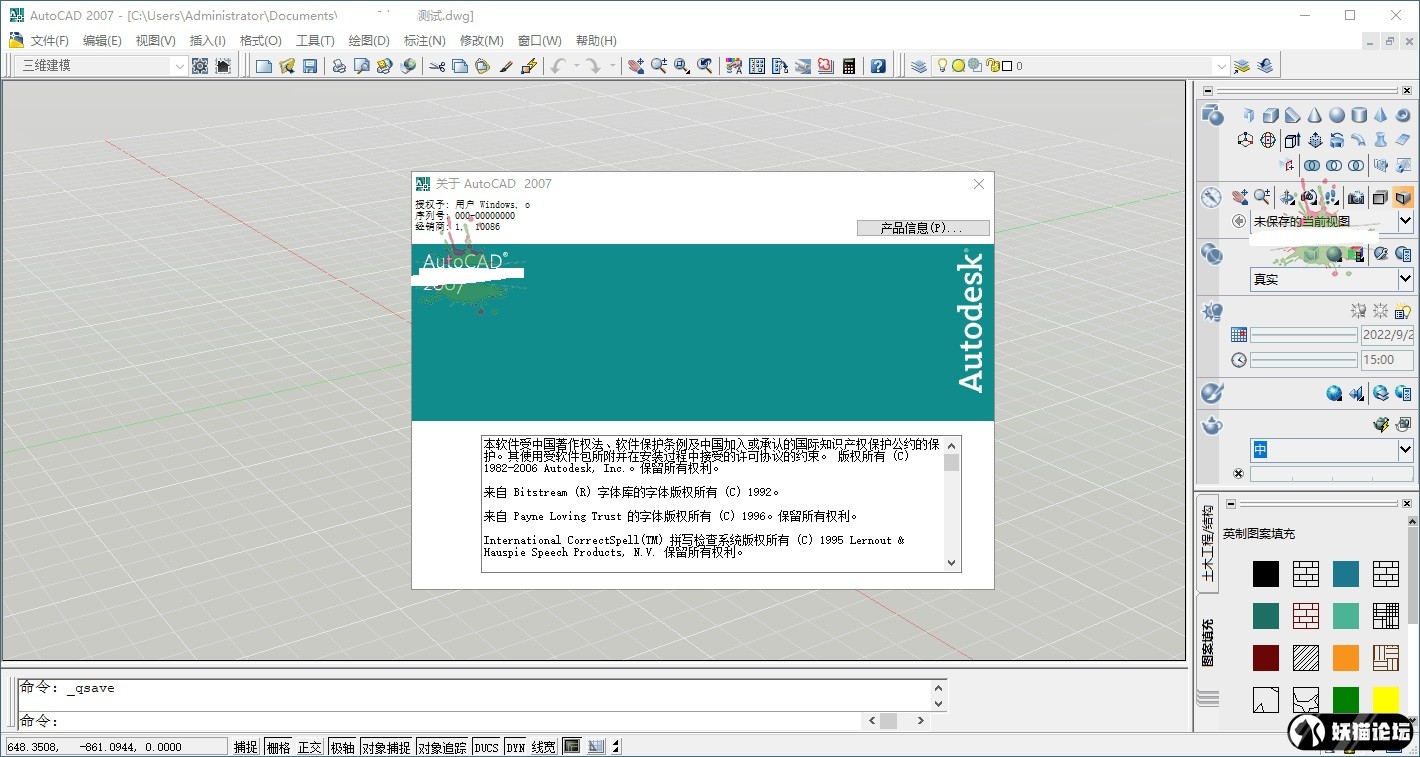
Task: Click the date slider in the light panel
Action: (1303, 335)
